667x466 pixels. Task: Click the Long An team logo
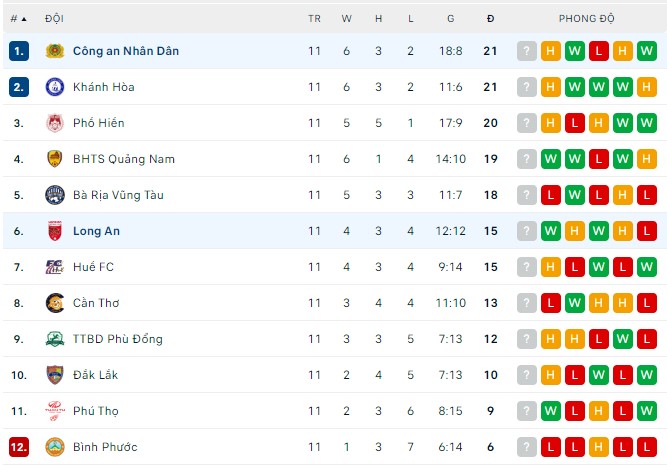(x=55, y=231)
